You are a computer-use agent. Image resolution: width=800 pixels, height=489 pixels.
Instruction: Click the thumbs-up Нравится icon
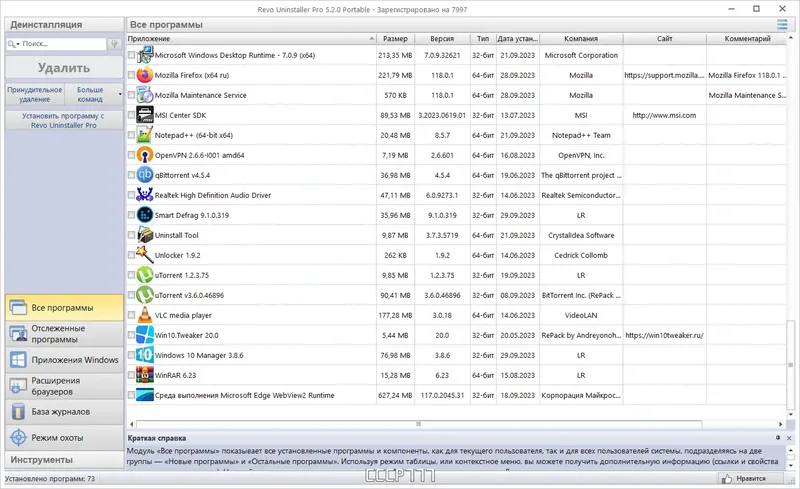point(727,478)
